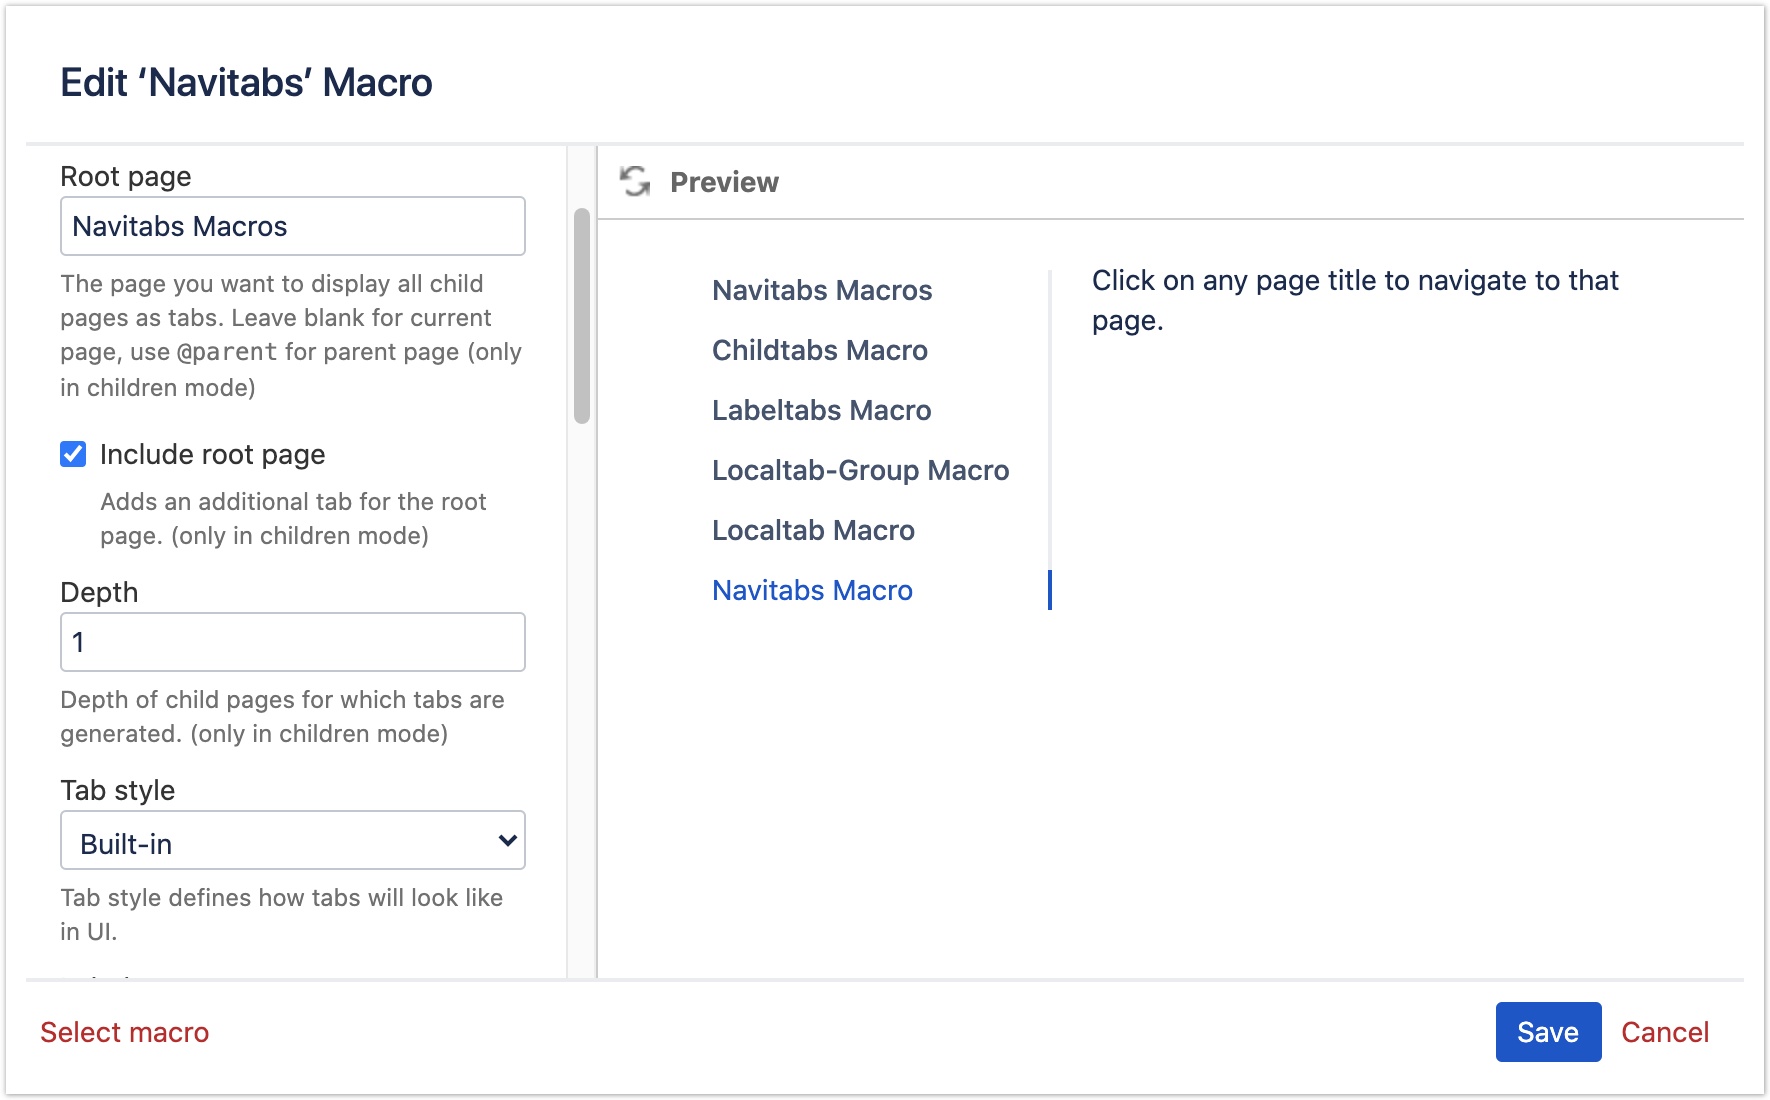Click the Preview heading label
Viewport: 1770px width, 1100px height.
pos(724,183)
